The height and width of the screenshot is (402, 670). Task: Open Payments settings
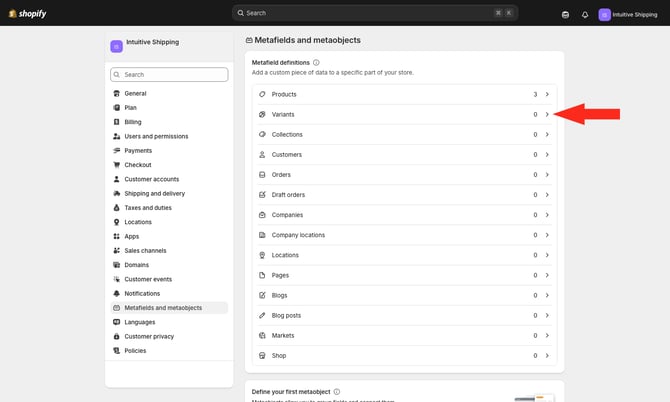[x=169, y=150]
